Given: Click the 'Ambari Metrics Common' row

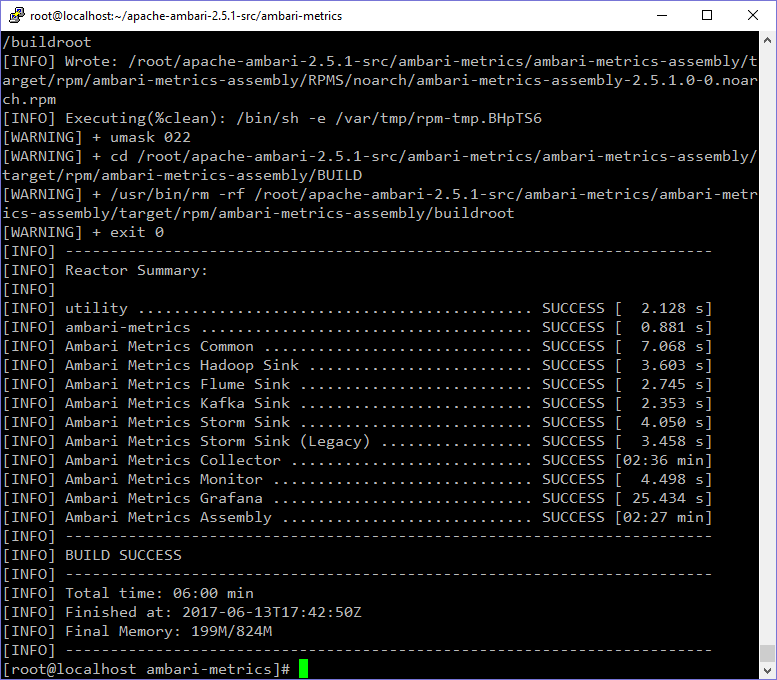Looking at the screenshot, I should click(357, 346).
